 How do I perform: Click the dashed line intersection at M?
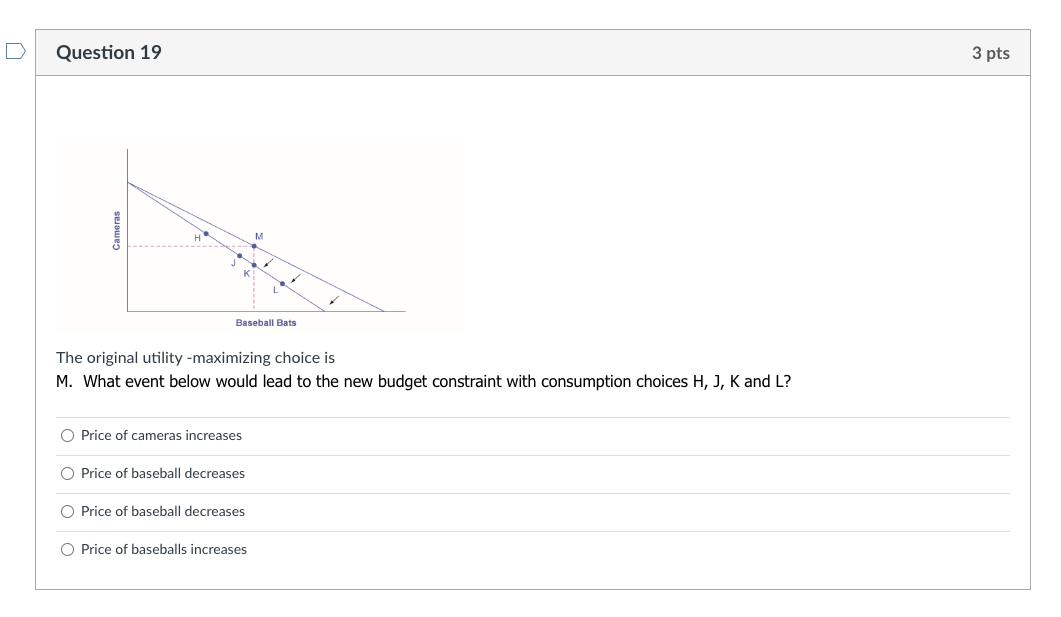[x=254, y=246]
